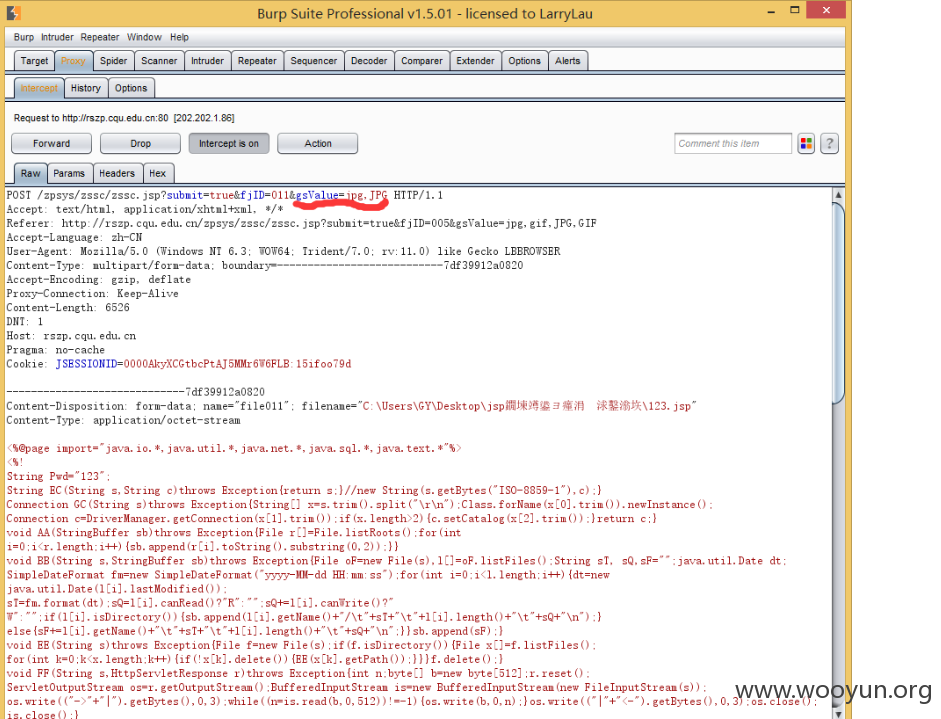Click the Content-Disposition filename line
Image resolution: width=941 pixels, height=719 pixels.
351,406
